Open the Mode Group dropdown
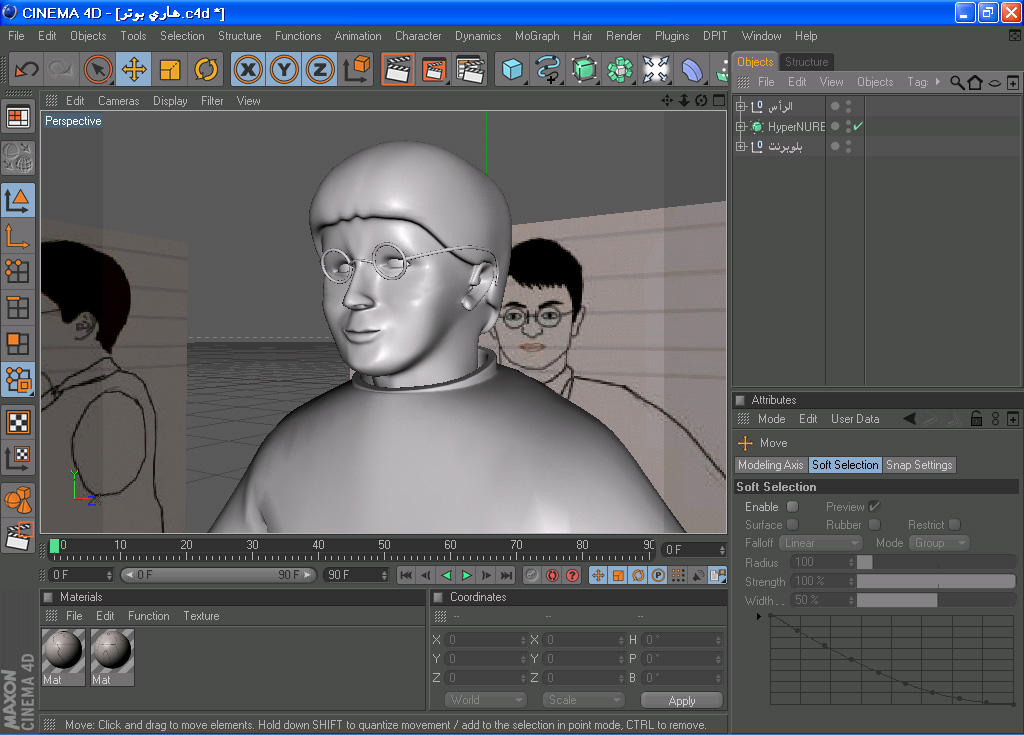 click(x=939, y=543)
